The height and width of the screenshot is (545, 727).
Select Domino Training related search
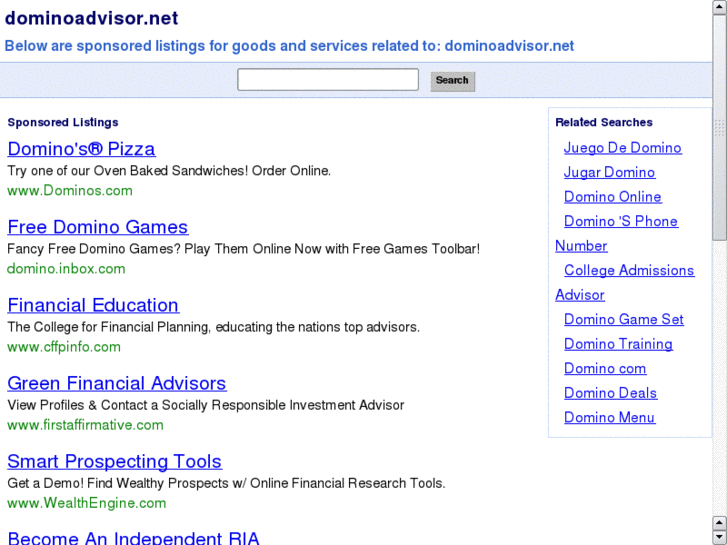618,344
